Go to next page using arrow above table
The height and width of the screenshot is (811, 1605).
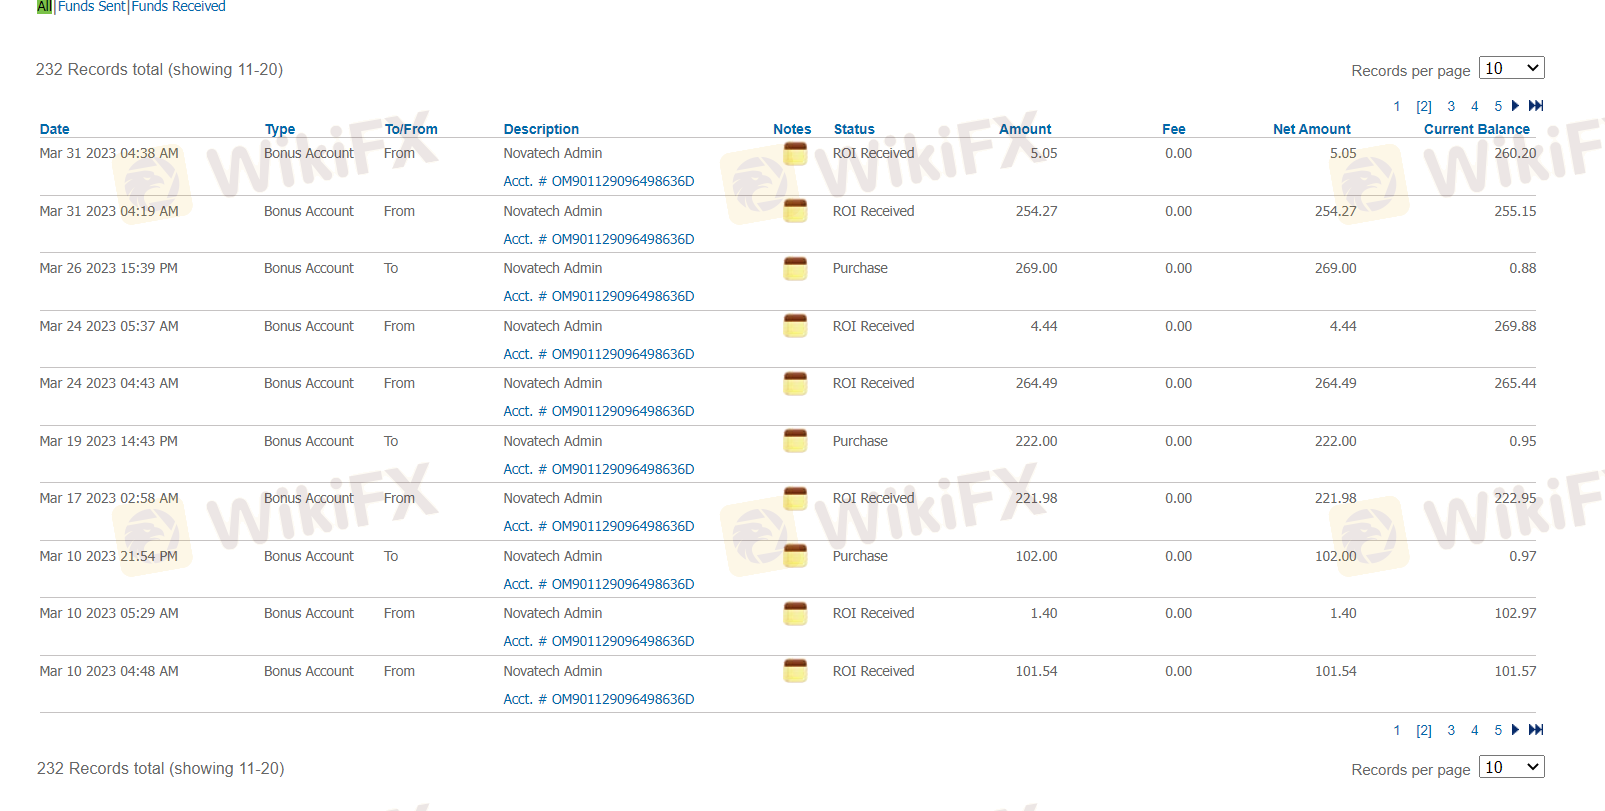[x=1515, y=106]
